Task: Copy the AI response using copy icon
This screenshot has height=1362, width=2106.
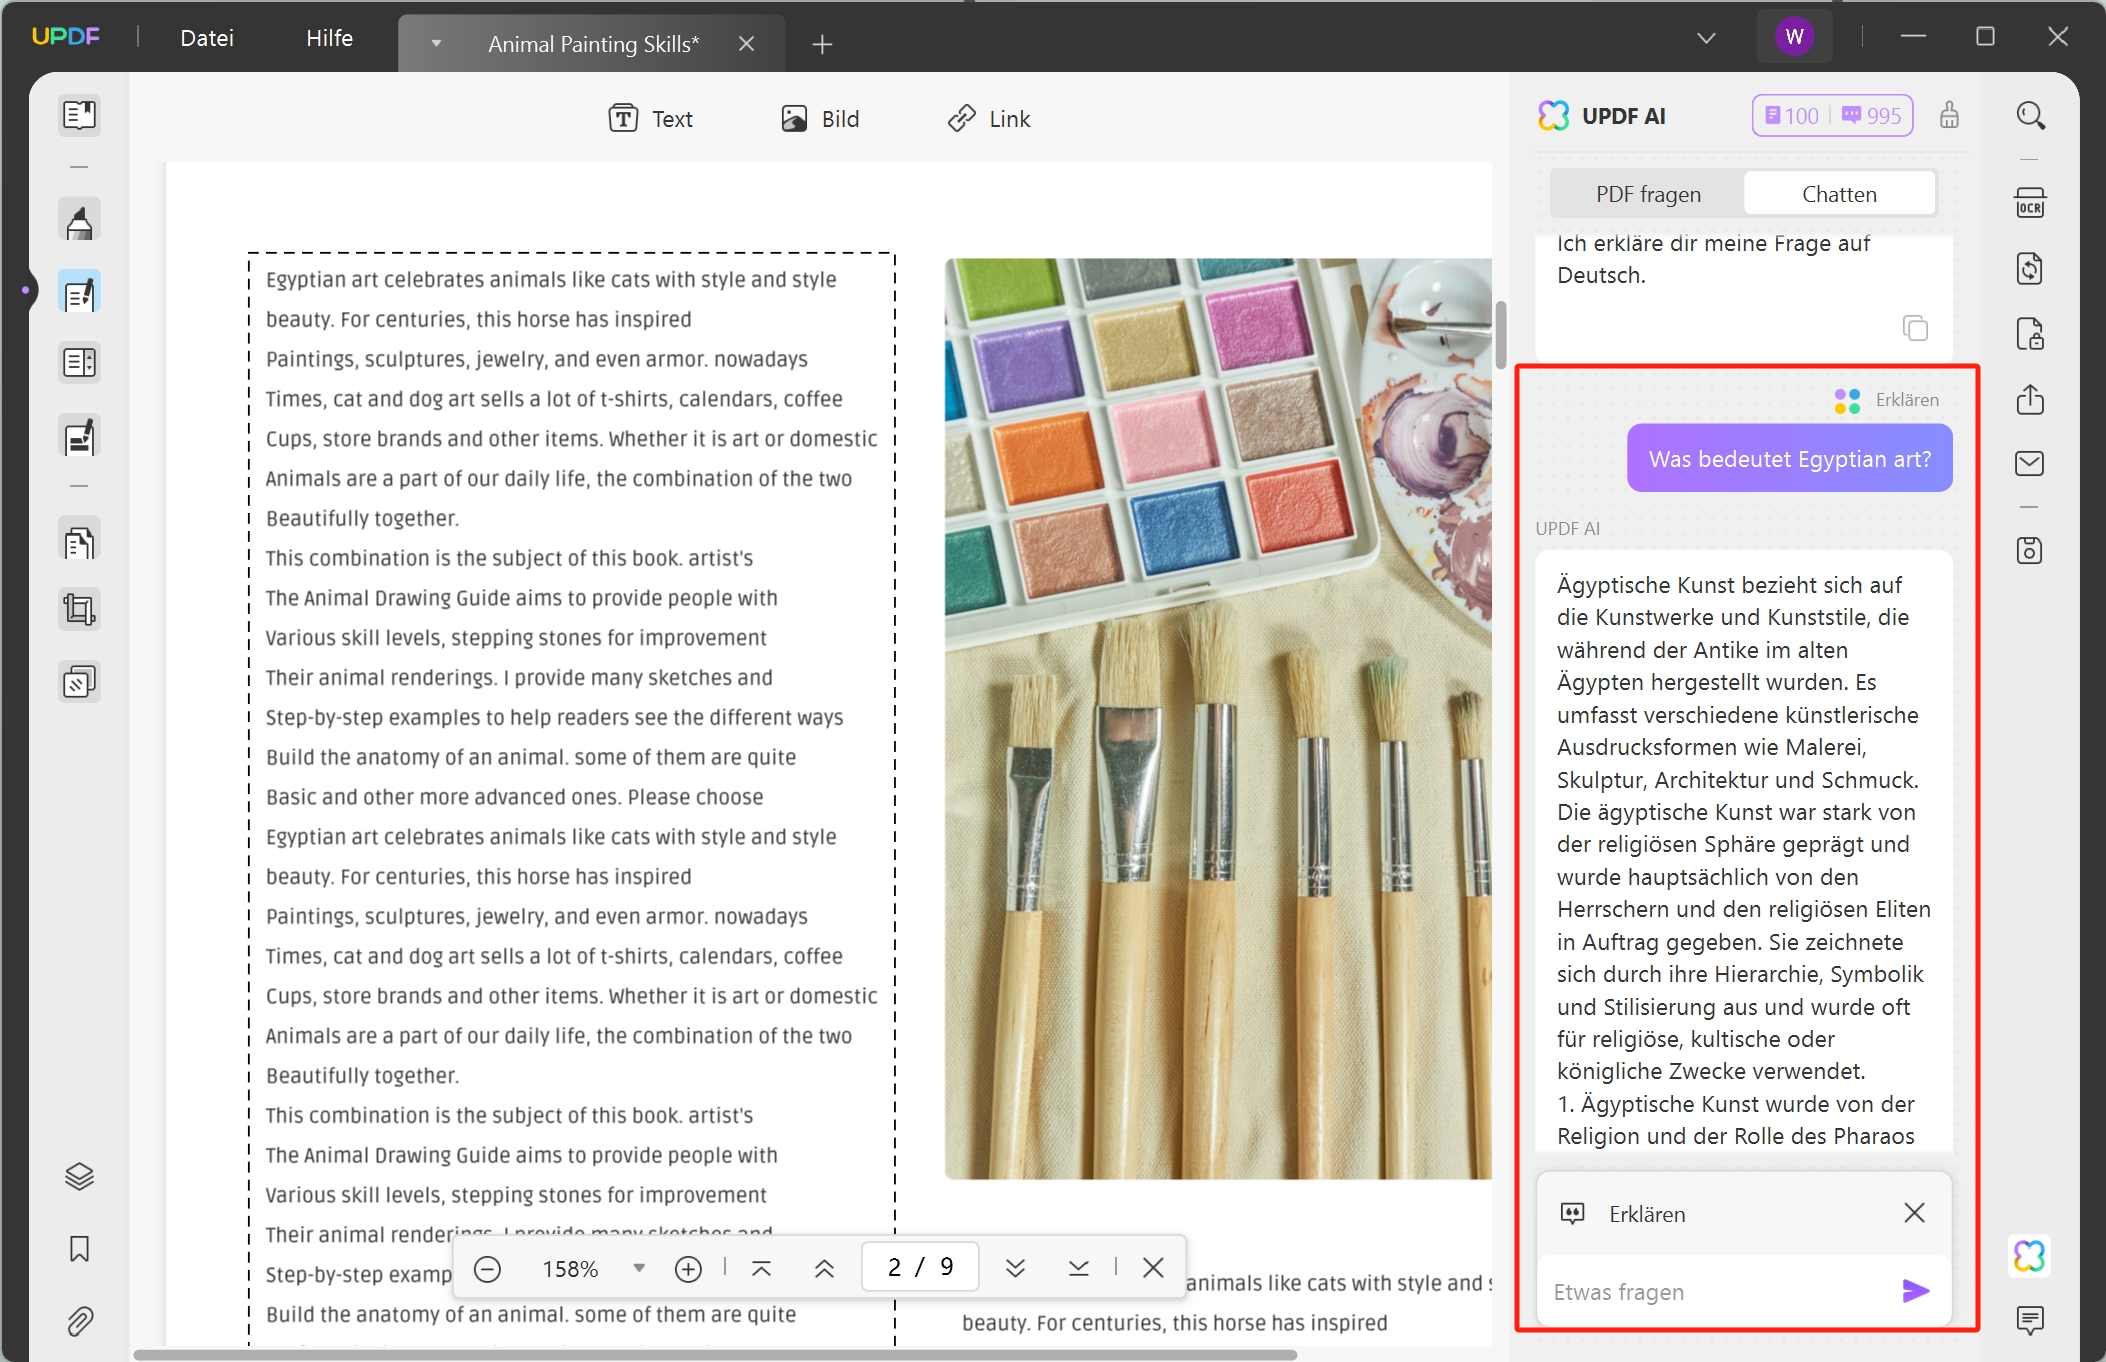Action: pos(1915,328)
